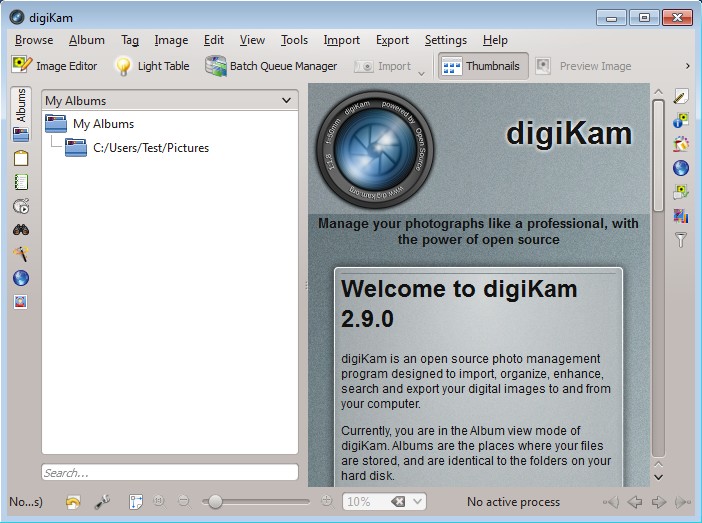Open the Colors panel in right sidebar
The height and width of the screenshot is (523, 702).
click(x=681, y=216)
